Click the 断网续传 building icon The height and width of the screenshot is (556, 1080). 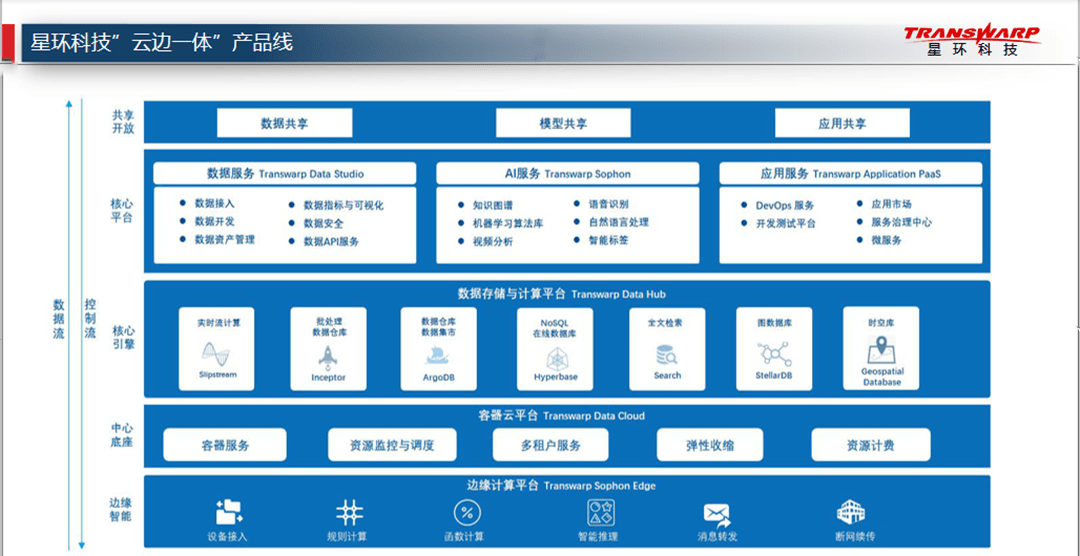(851, 512)
